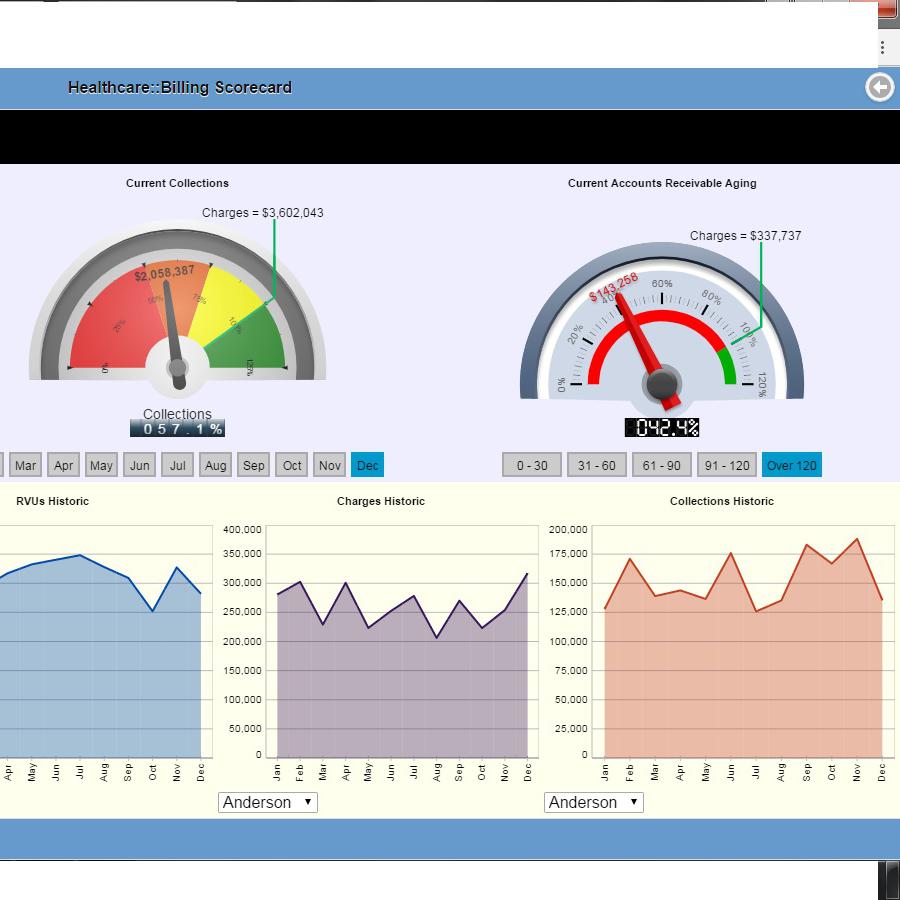
Task: Open the Aug month view
Action: click(x=215, y=465)
